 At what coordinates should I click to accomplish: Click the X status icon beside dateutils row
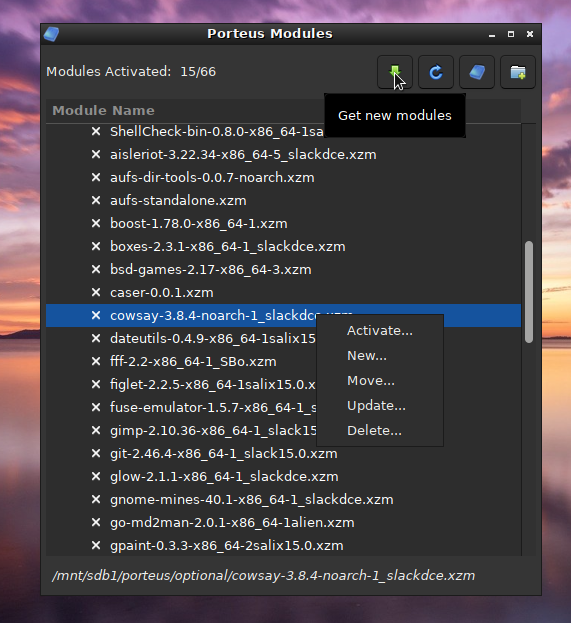click(96, 338)
